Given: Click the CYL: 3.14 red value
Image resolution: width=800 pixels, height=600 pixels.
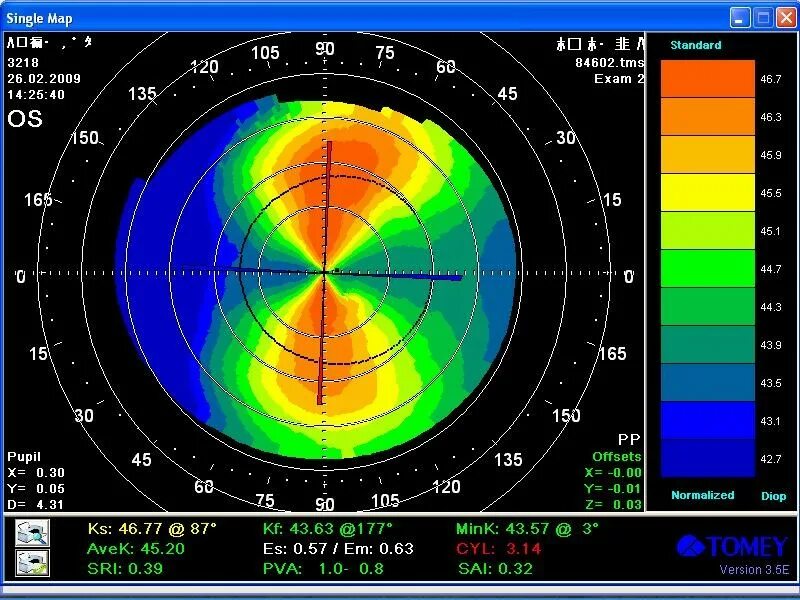Looking at the screenshot, I should click(498, 548).
